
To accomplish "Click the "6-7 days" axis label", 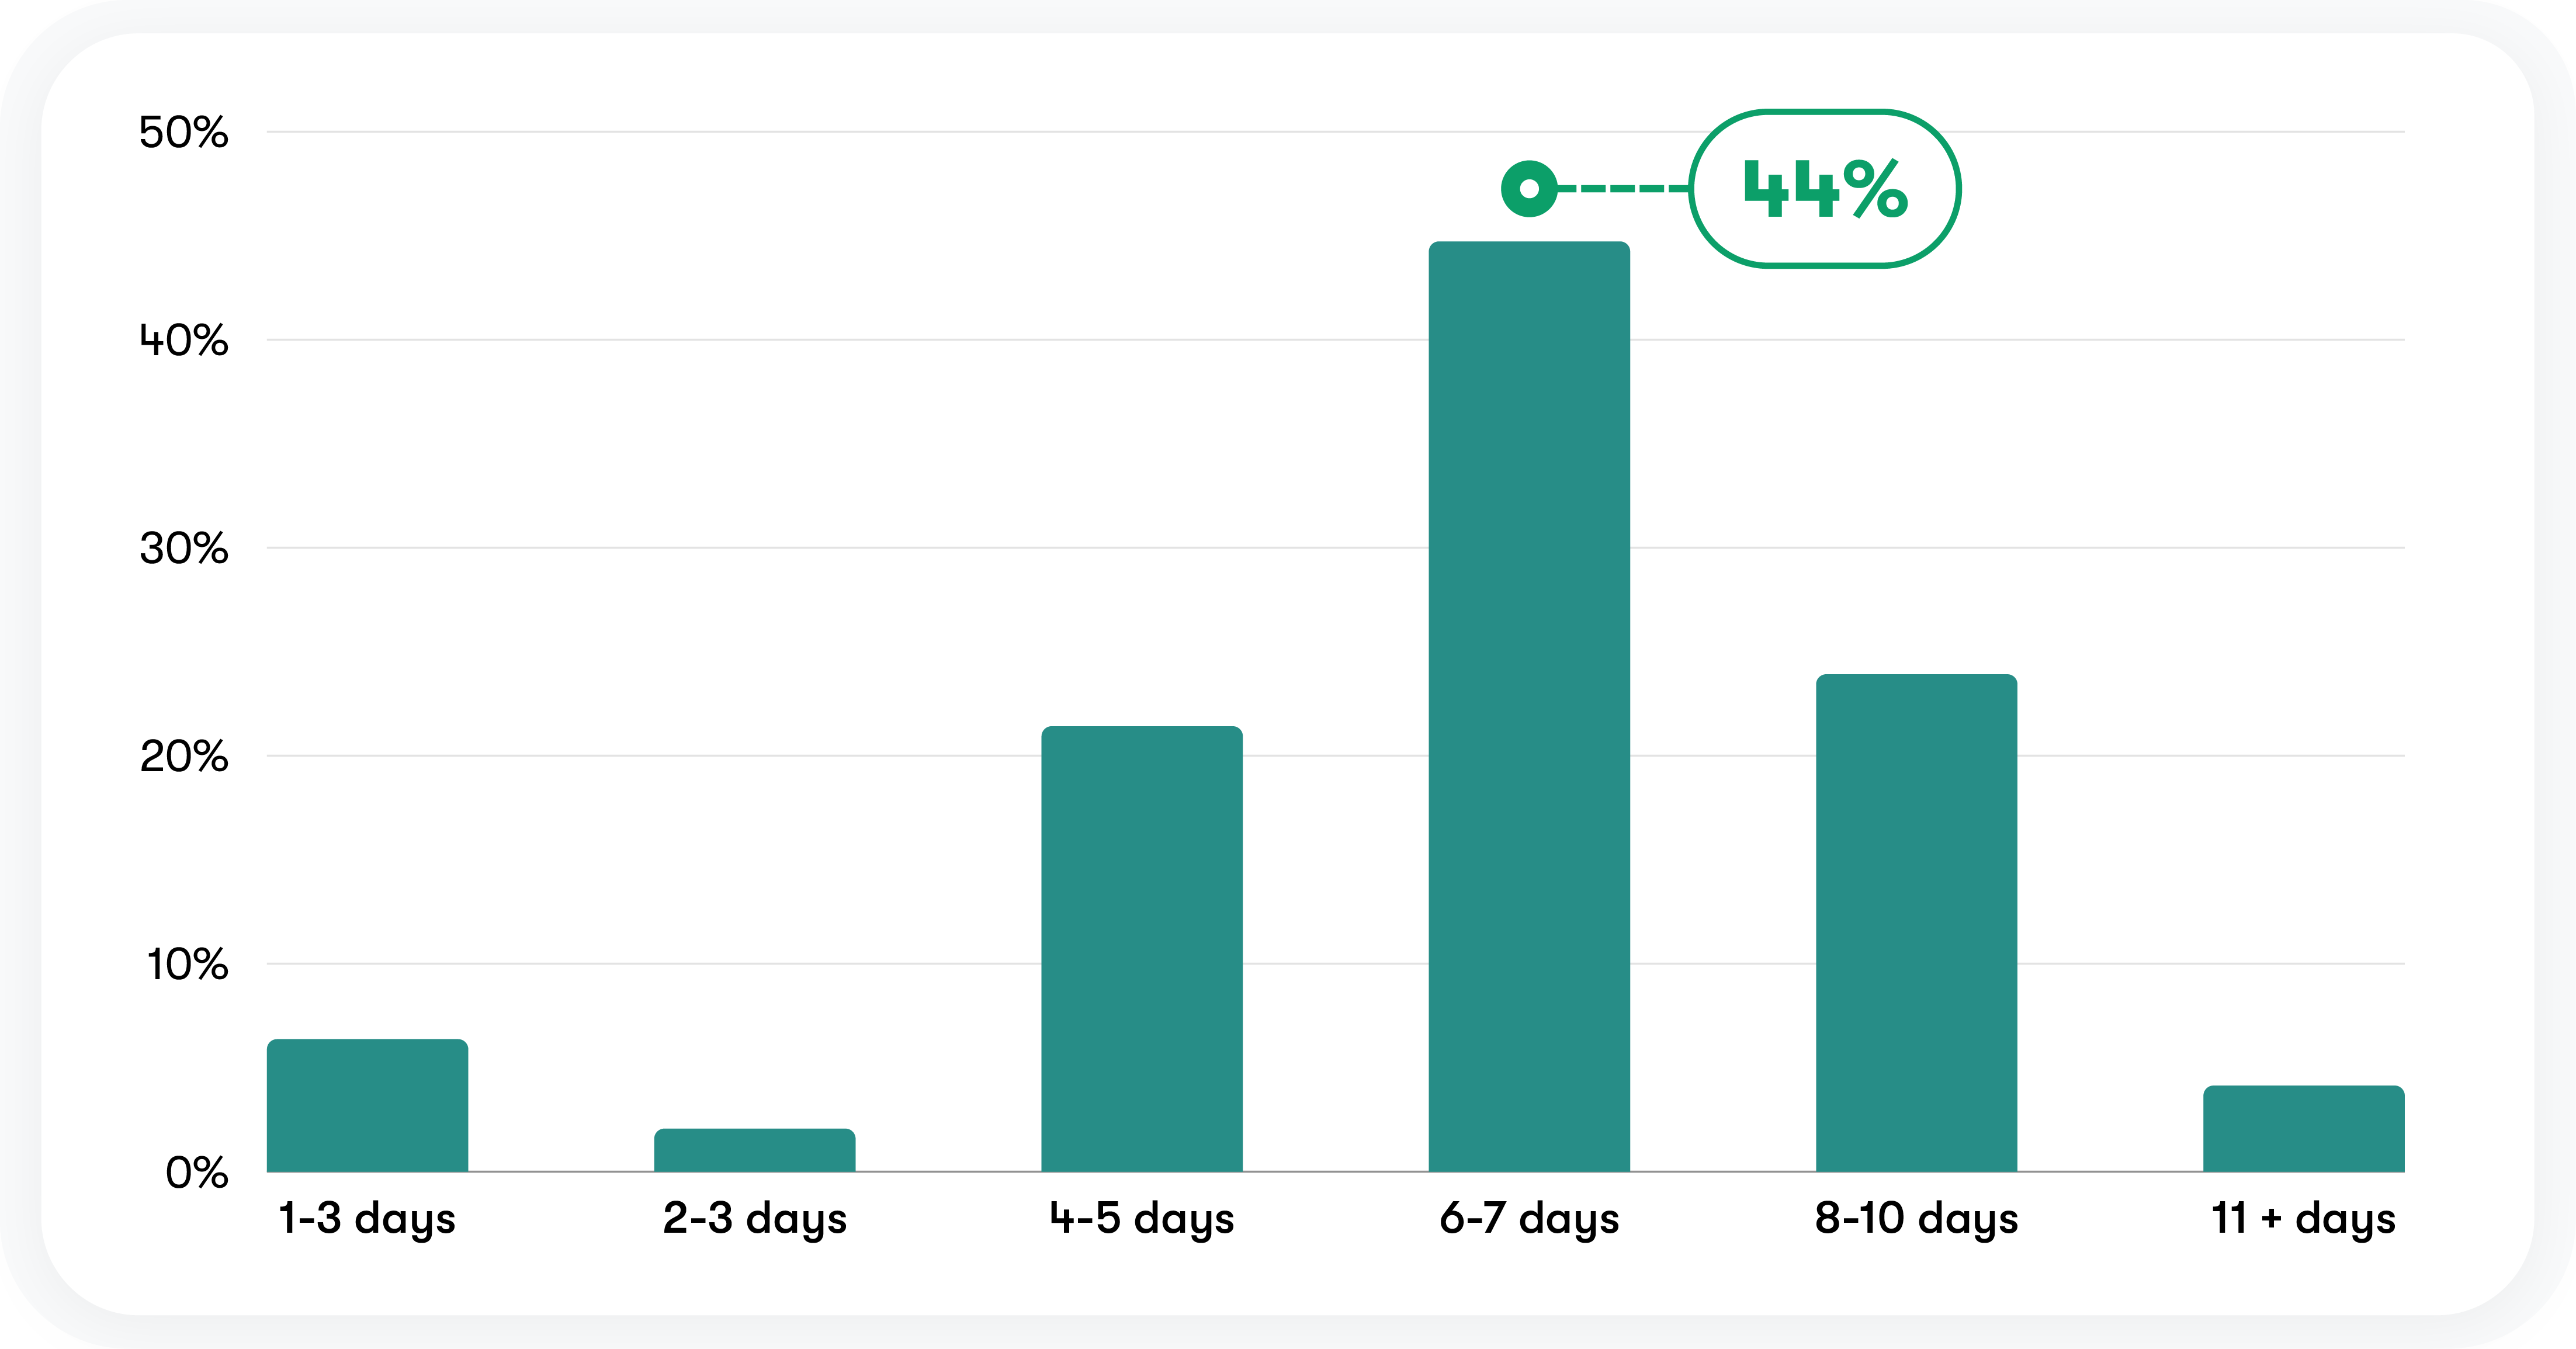I will [1529, 1219].
